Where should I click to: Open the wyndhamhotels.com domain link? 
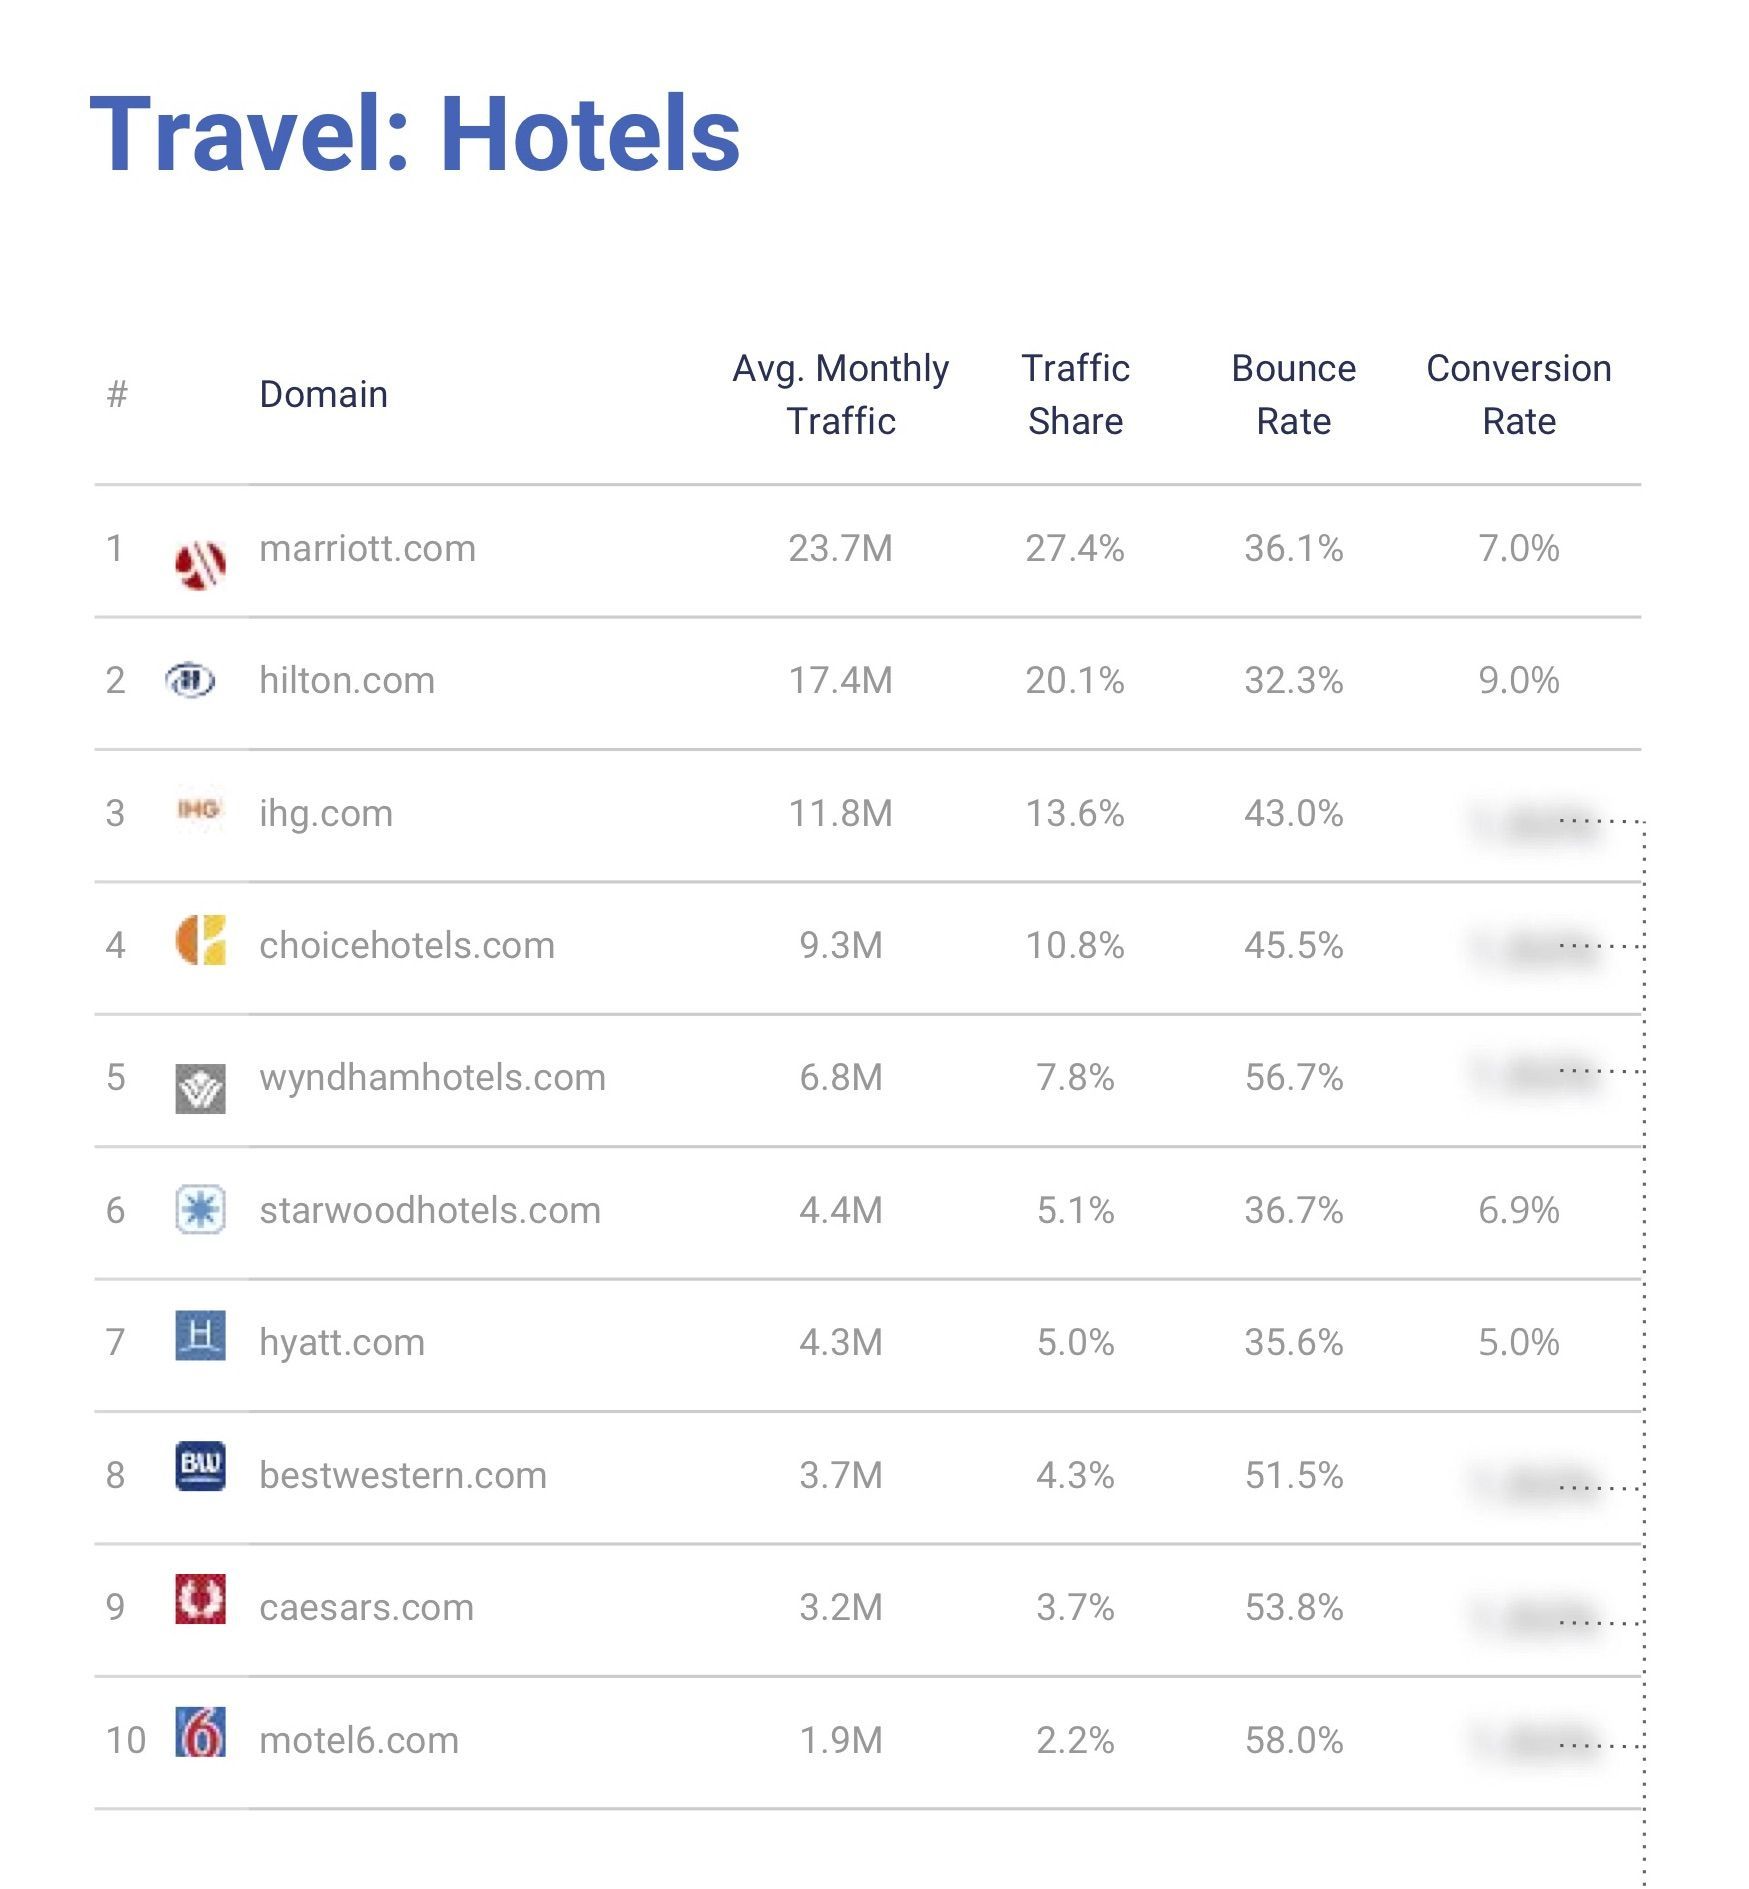point(432,1078)
